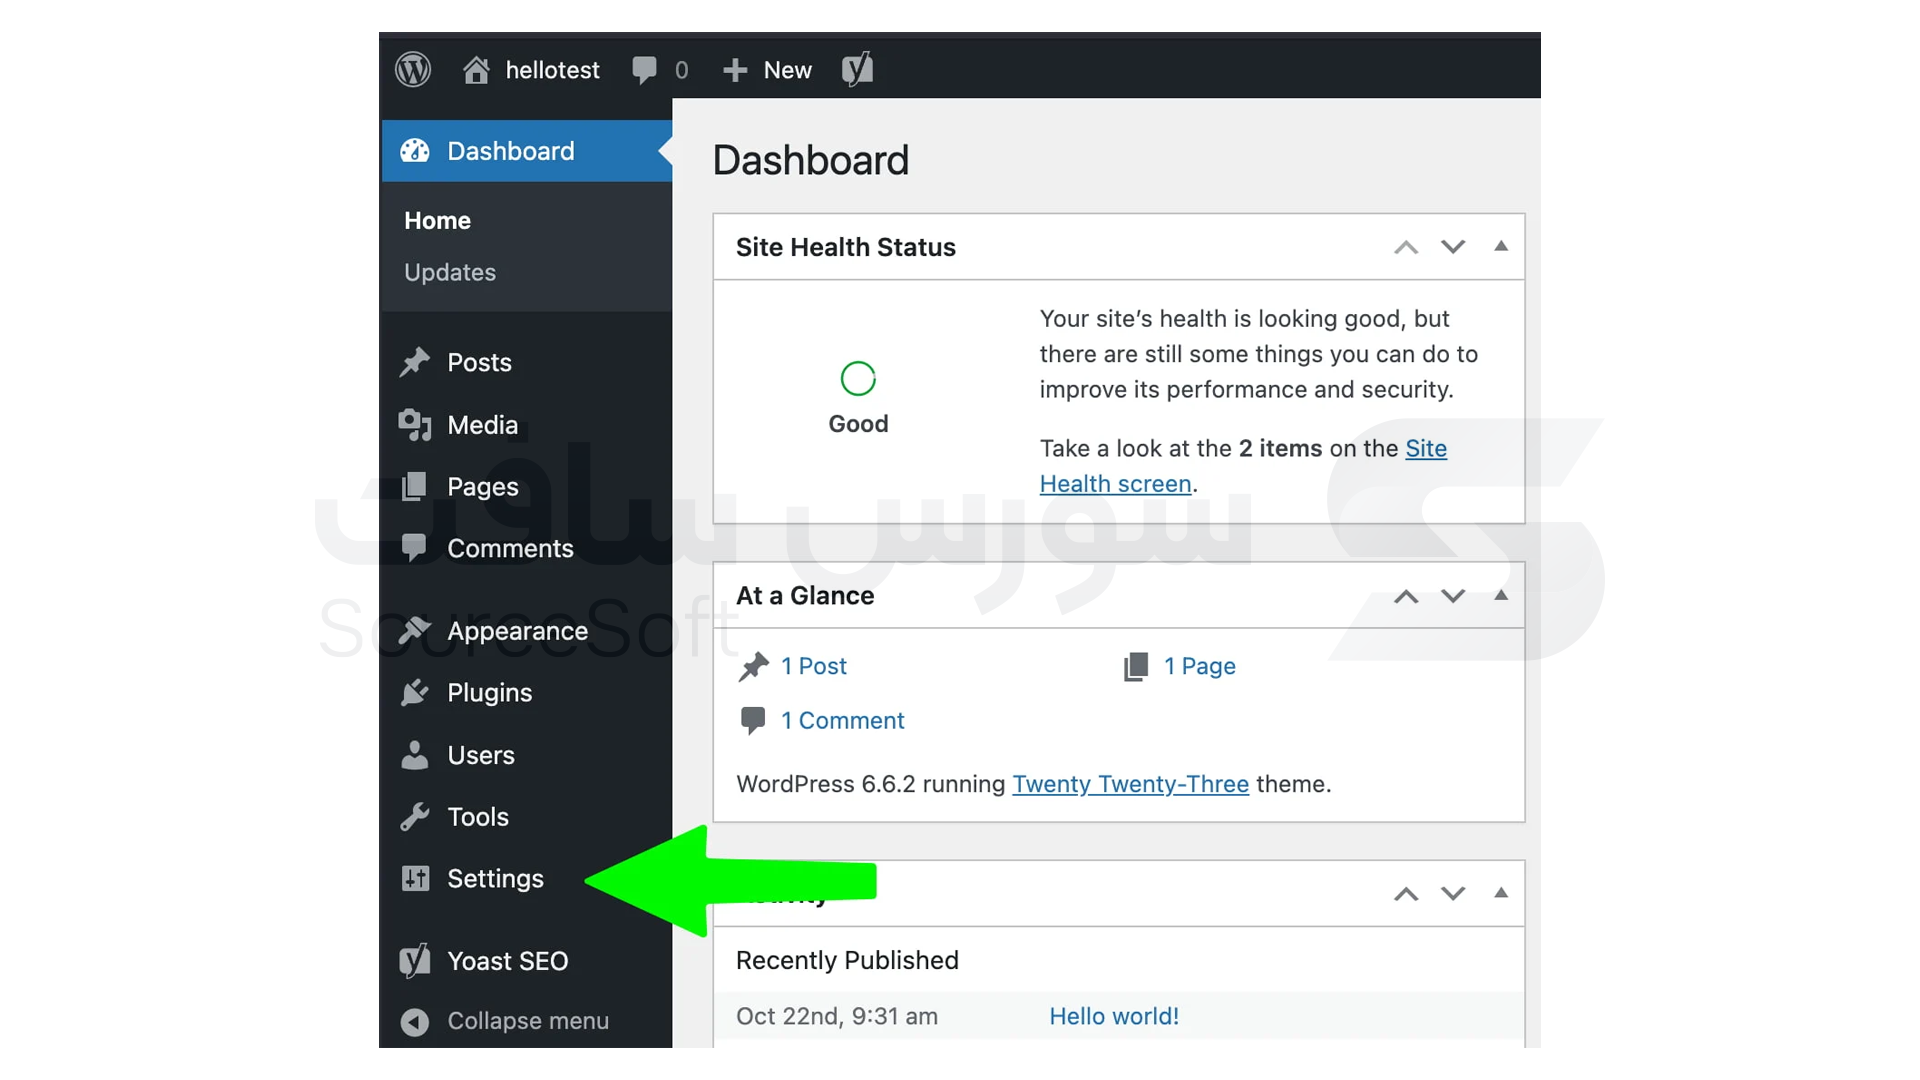Screen dimensions: 1920x1080
Task: Move Site Health Status panel down
Action: 1452,247
